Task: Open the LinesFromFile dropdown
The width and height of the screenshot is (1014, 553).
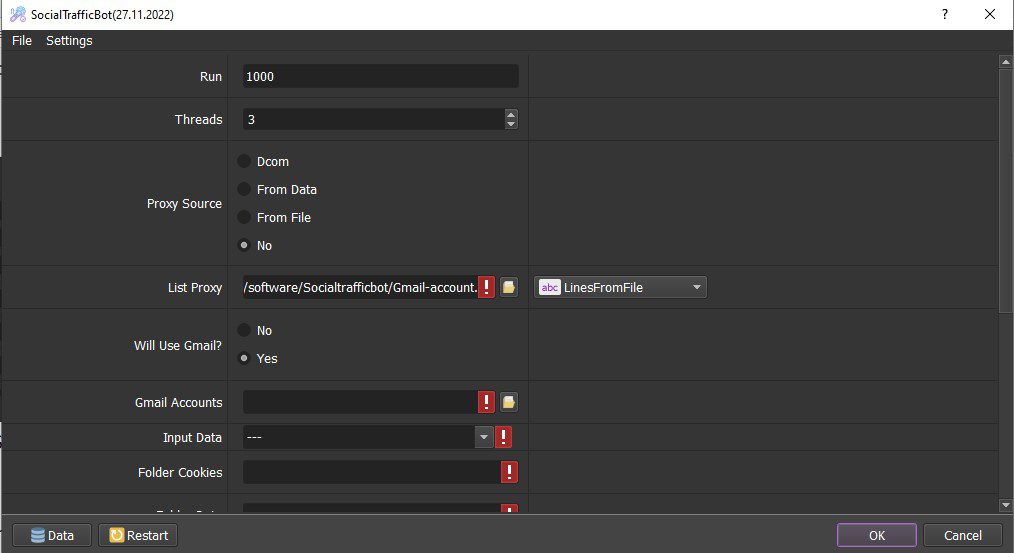Action: [620, 287]
